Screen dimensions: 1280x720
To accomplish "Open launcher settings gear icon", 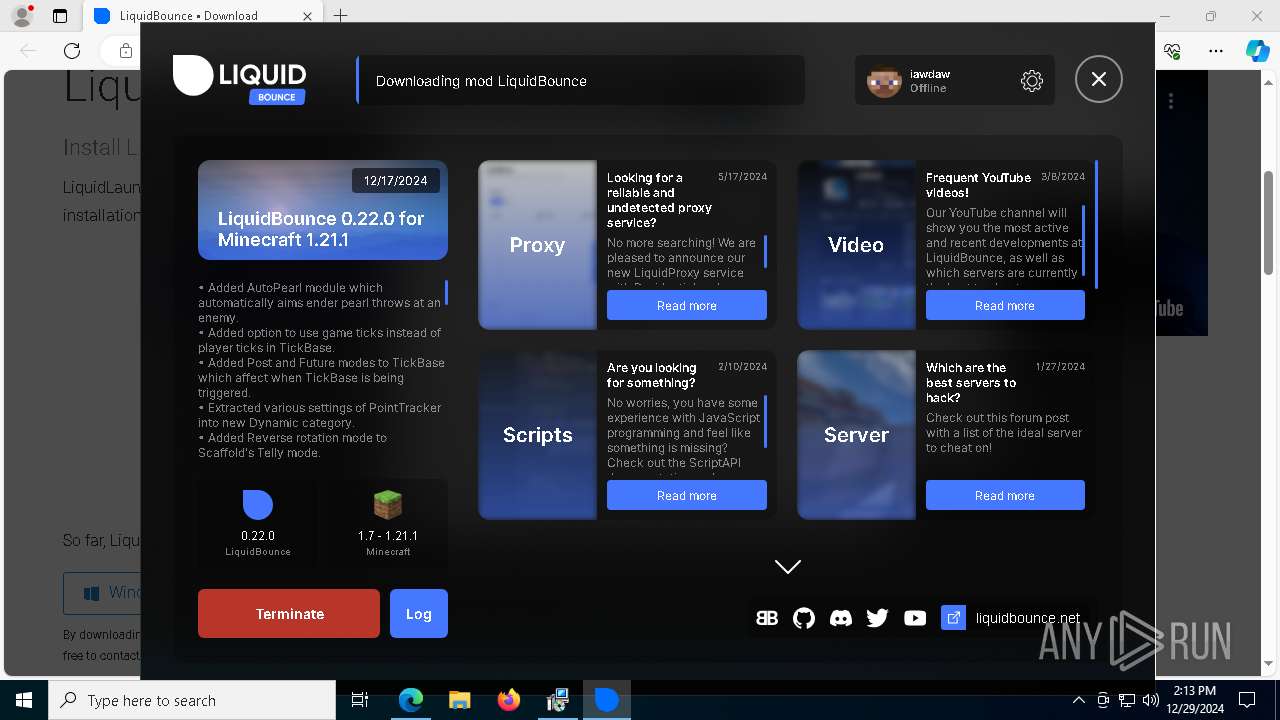I will pos(1032,81).
